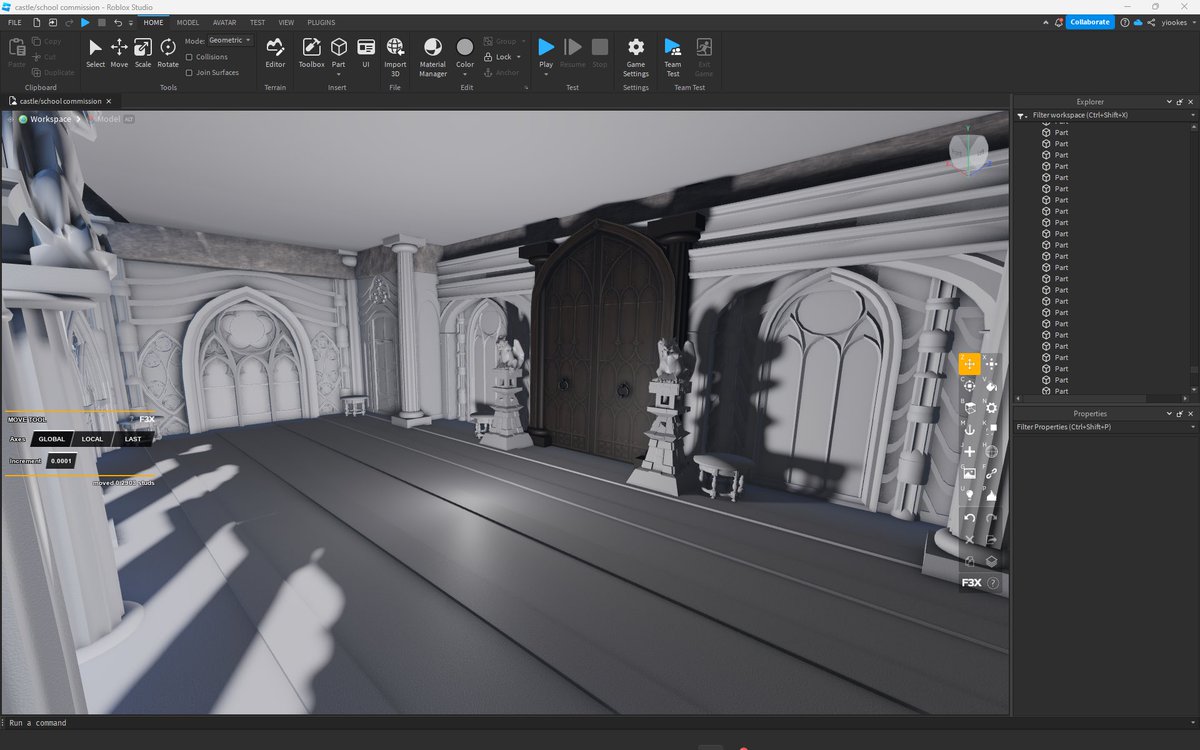Select F3X anchor tool (M)
This screenshot has width=1200, height=750.
click(969, 430)
